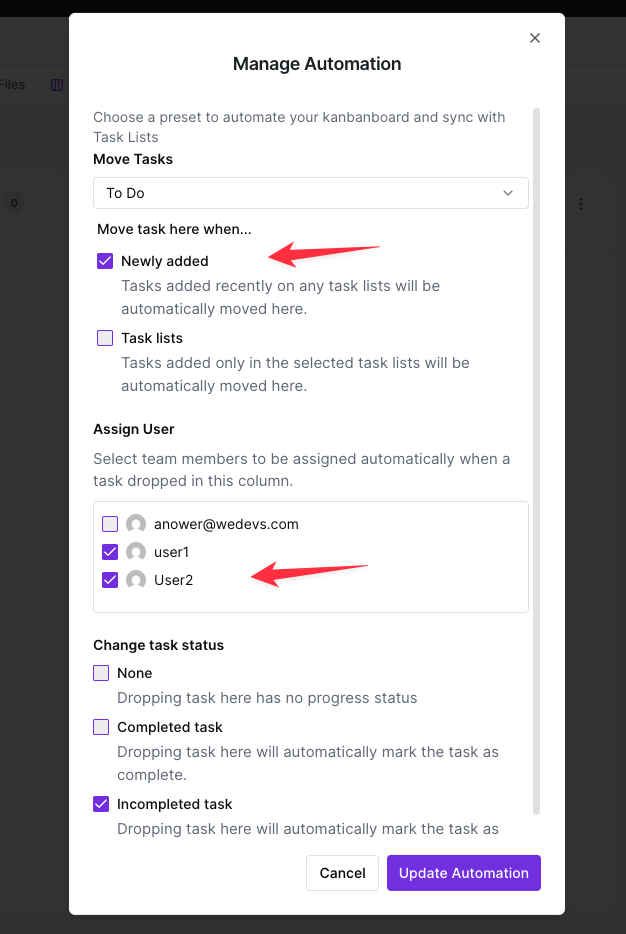The width and height of the screenshot is (626, 934).
Task: Open the column three-dot options menu
Action: click(x=581, y=204)
